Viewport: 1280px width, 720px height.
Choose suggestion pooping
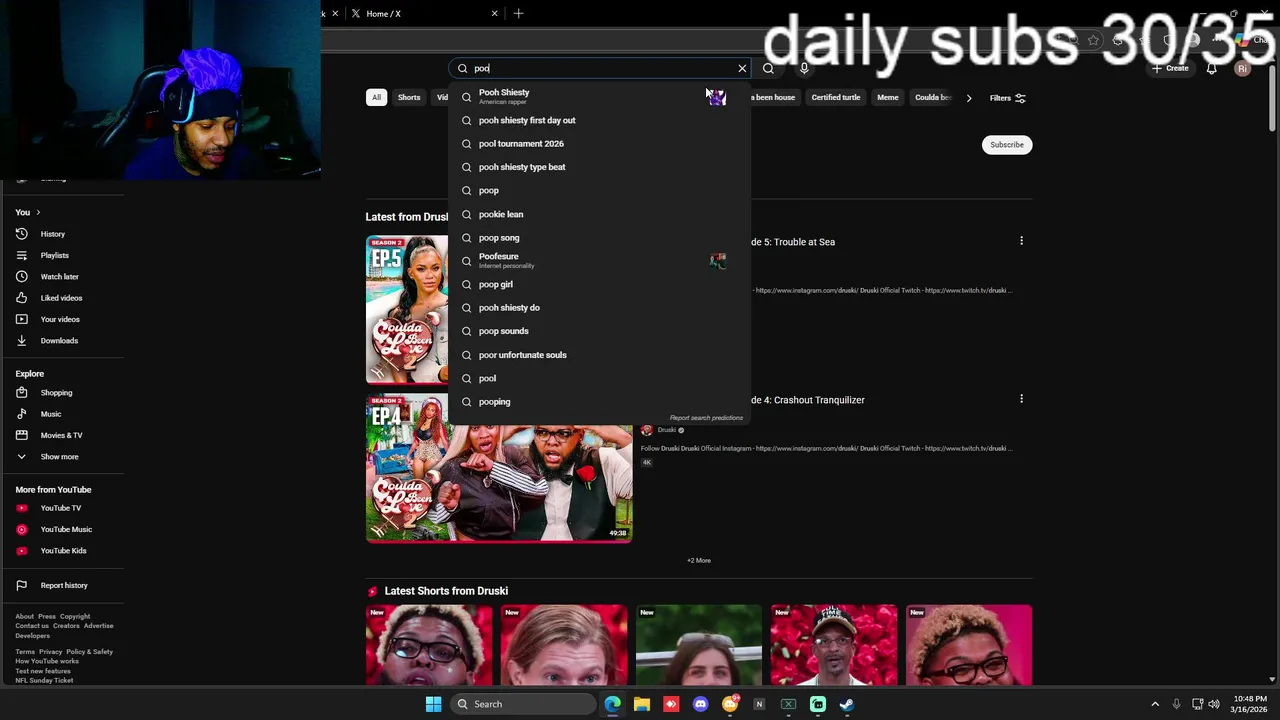[600, 402]
